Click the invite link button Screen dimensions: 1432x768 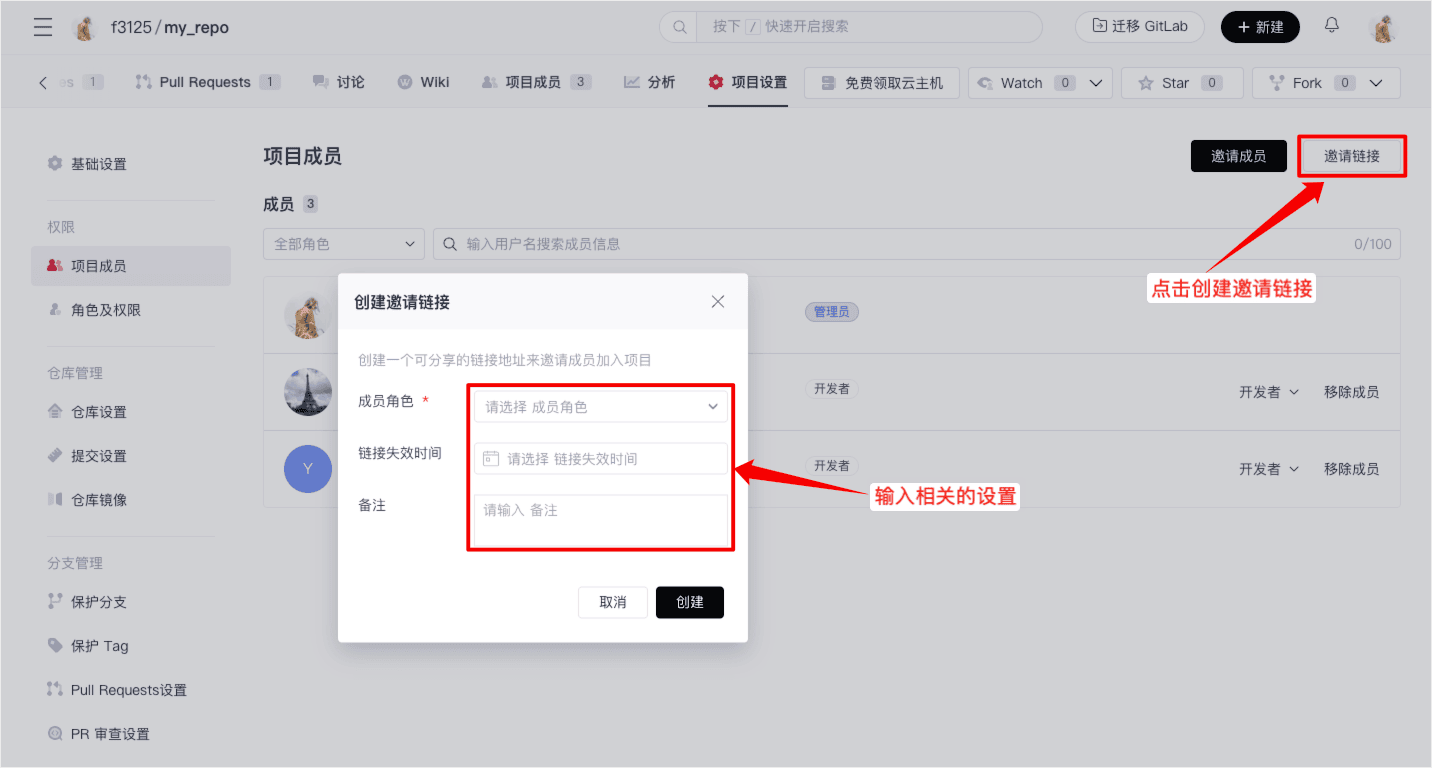tap(1351, 156)
